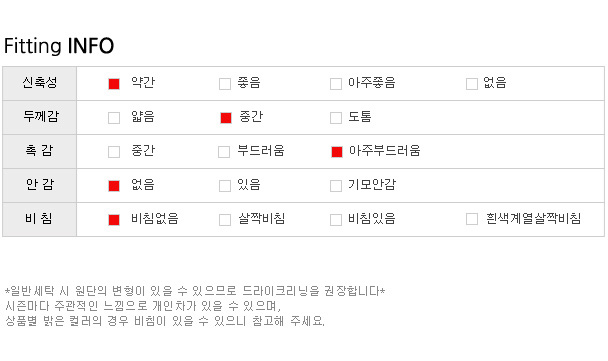Screen dimensions: 608x361
Task: Check the 도톰 thickness box
Action: click(336, 118)
